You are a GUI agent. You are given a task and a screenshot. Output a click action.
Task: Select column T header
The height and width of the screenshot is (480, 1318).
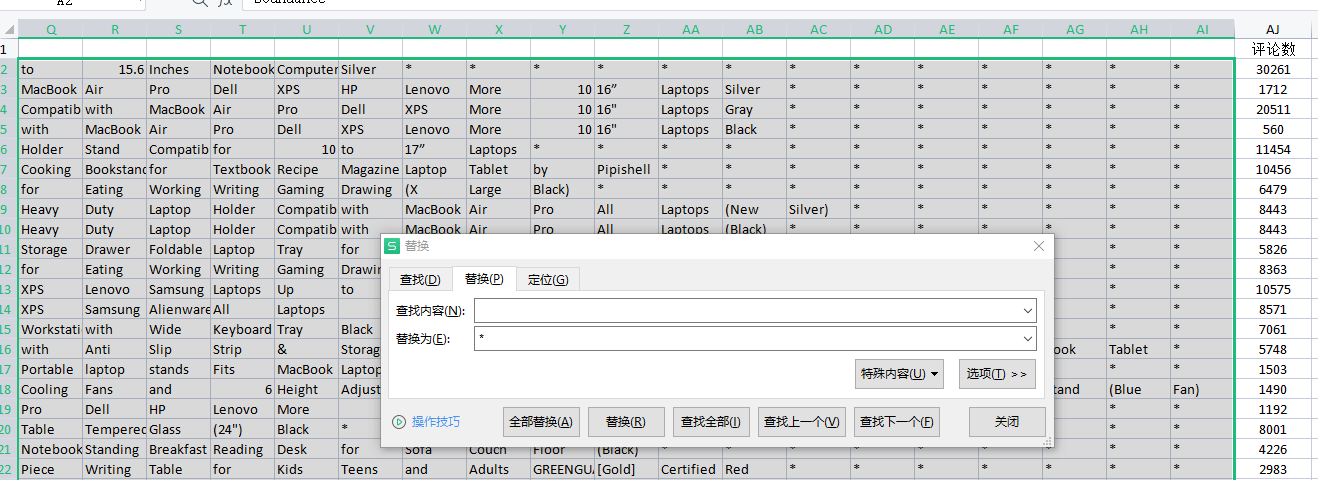(x=243, y=30)
